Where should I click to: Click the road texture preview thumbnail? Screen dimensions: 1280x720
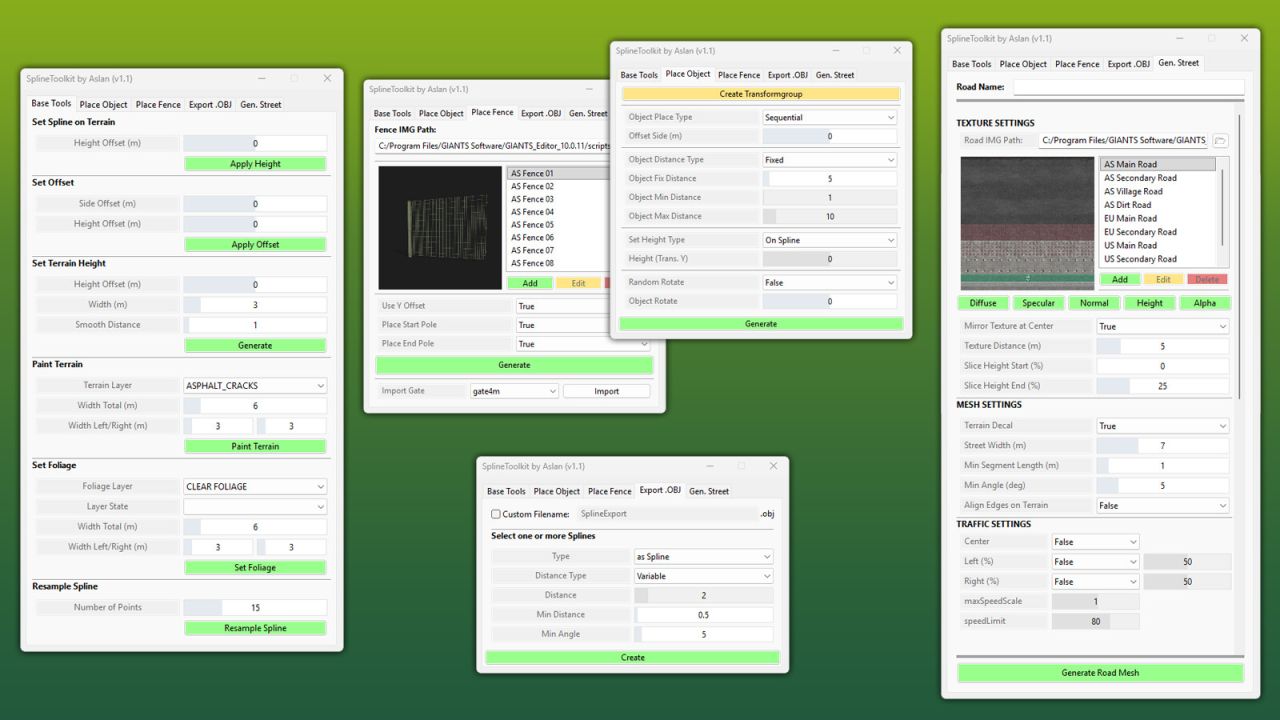1027,222
